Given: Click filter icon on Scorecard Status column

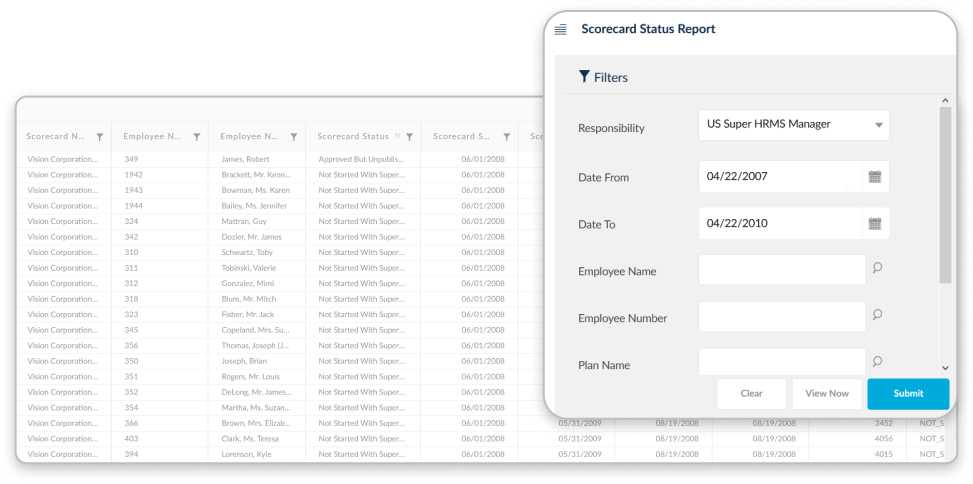Looking at the screenshot, I should pyautogui.click(x=409, y=137).
